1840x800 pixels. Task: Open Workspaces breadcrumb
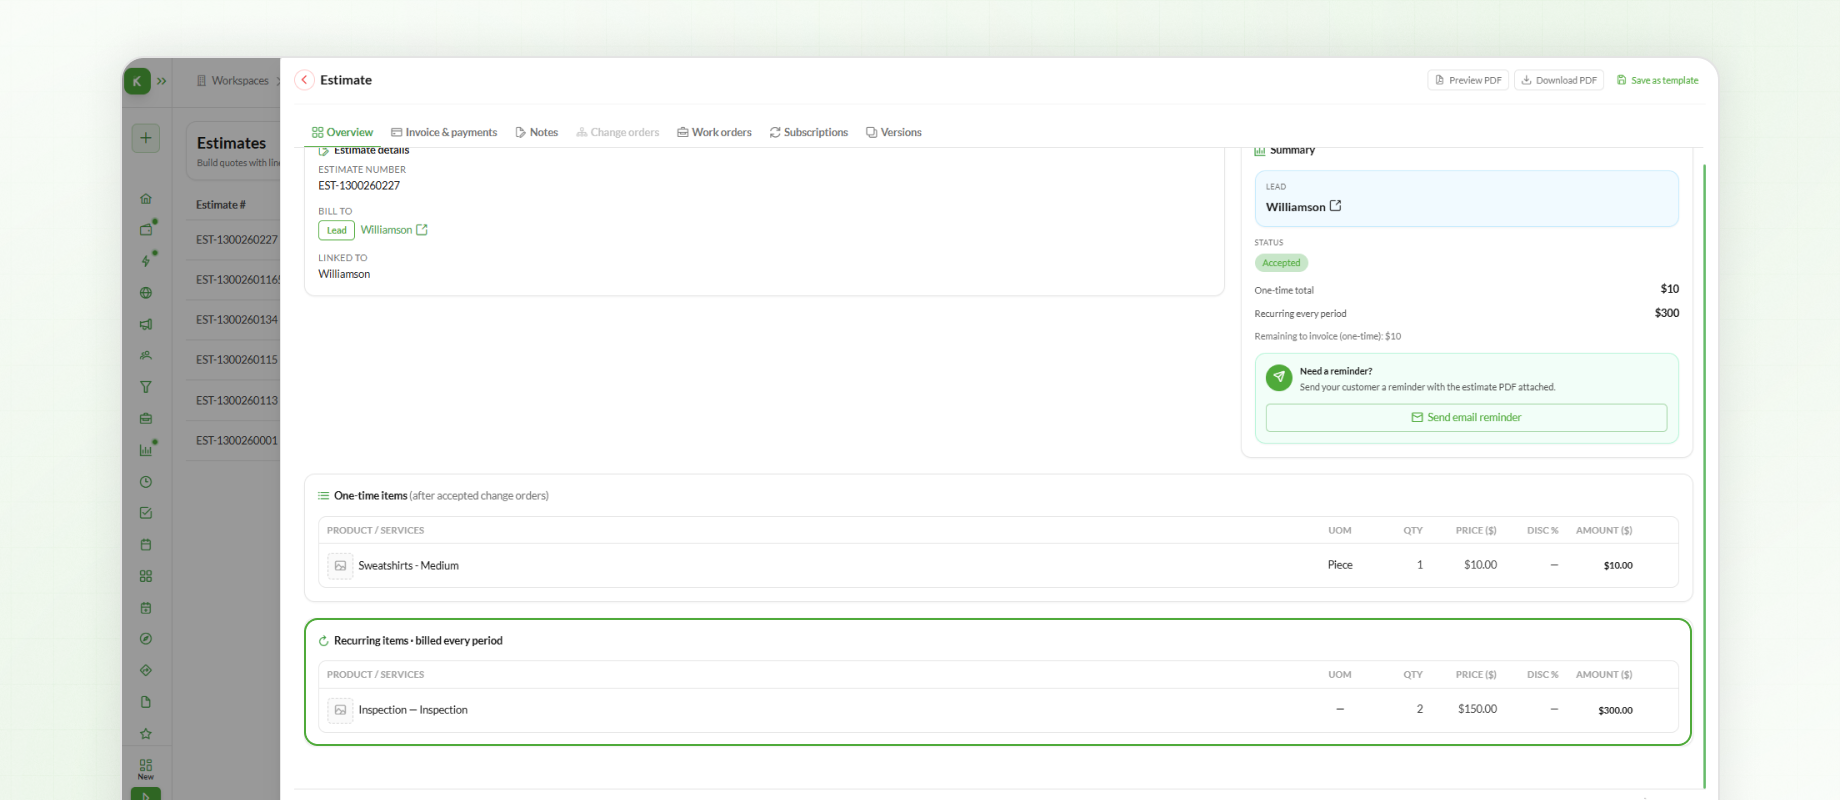(233, 81)
